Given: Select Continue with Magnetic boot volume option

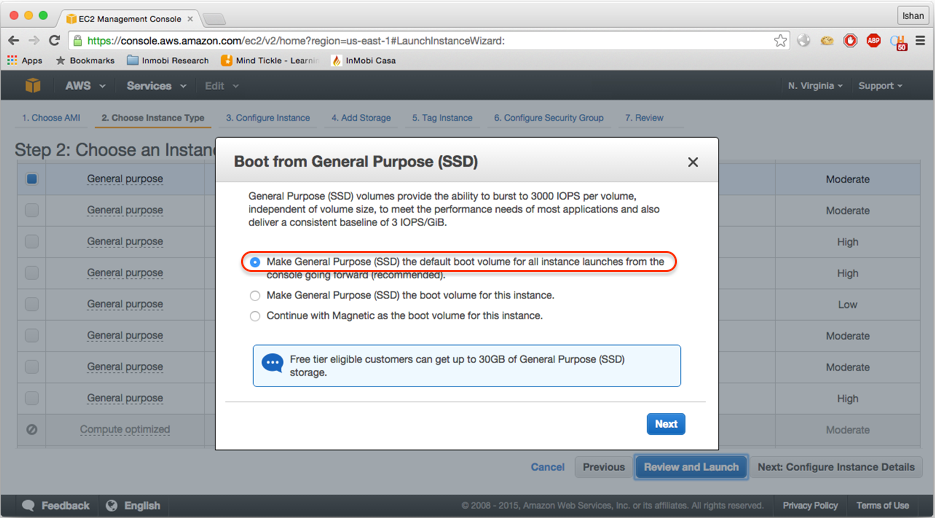Looking at the screenshot, I should [255, 316].
